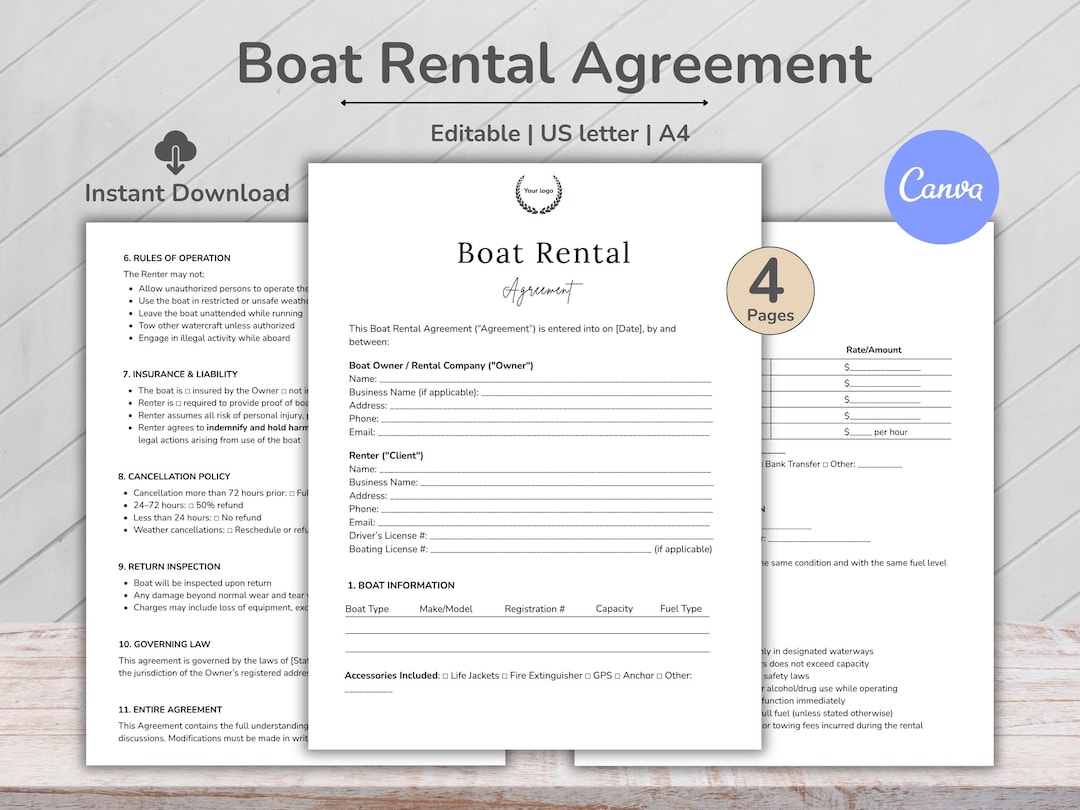Select the Editable | US letter | A4 subtitle

[x=559, y=133]
